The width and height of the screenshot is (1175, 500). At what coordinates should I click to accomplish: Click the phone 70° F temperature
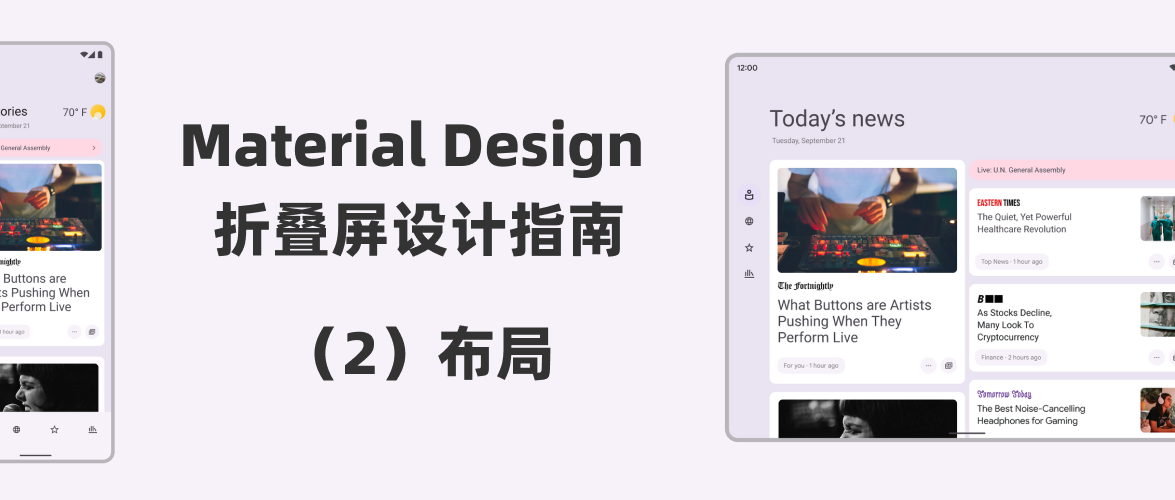coord(75,112)
